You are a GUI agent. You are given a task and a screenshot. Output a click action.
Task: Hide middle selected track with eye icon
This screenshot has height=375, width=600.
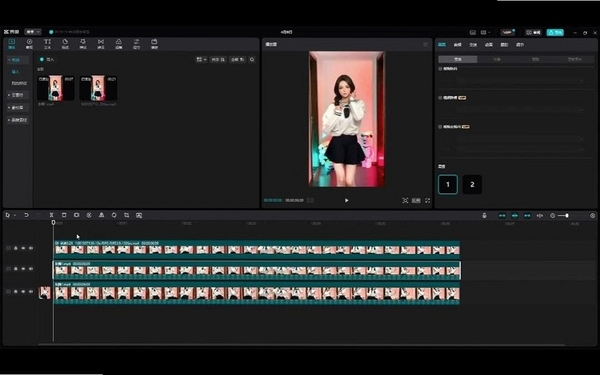(23, 269)
